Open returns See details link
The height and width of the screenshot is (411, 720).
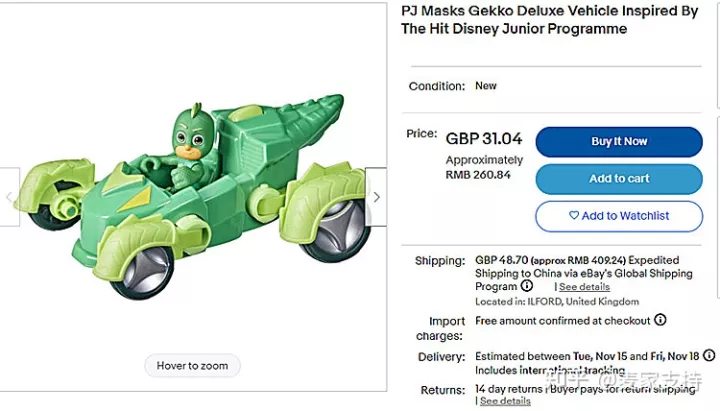505,401
